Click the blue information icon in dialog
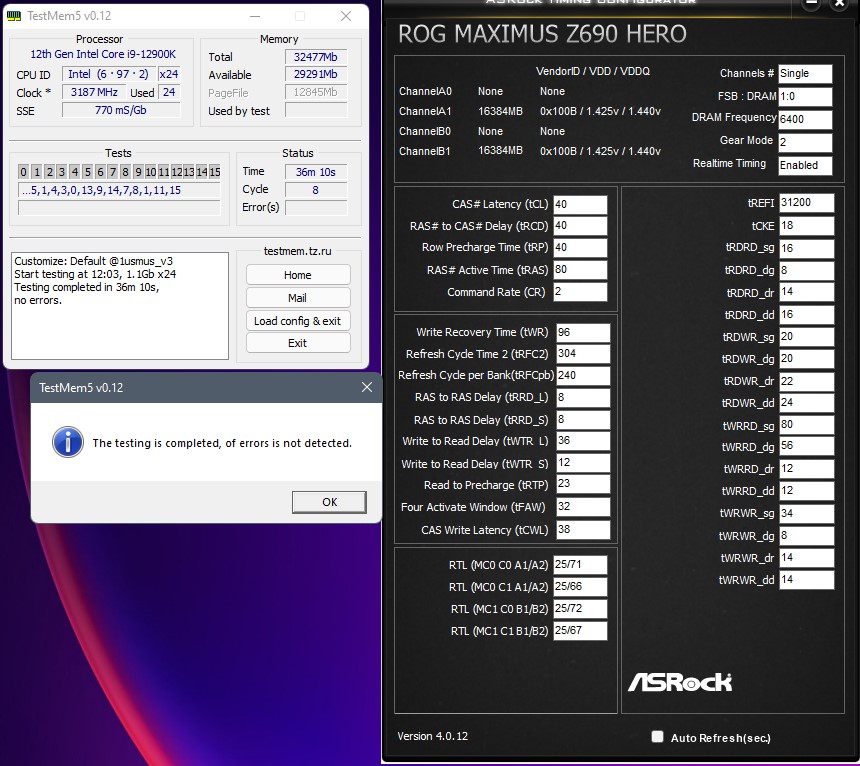Screen dimensions: 860x766 (x=68, y=442)
